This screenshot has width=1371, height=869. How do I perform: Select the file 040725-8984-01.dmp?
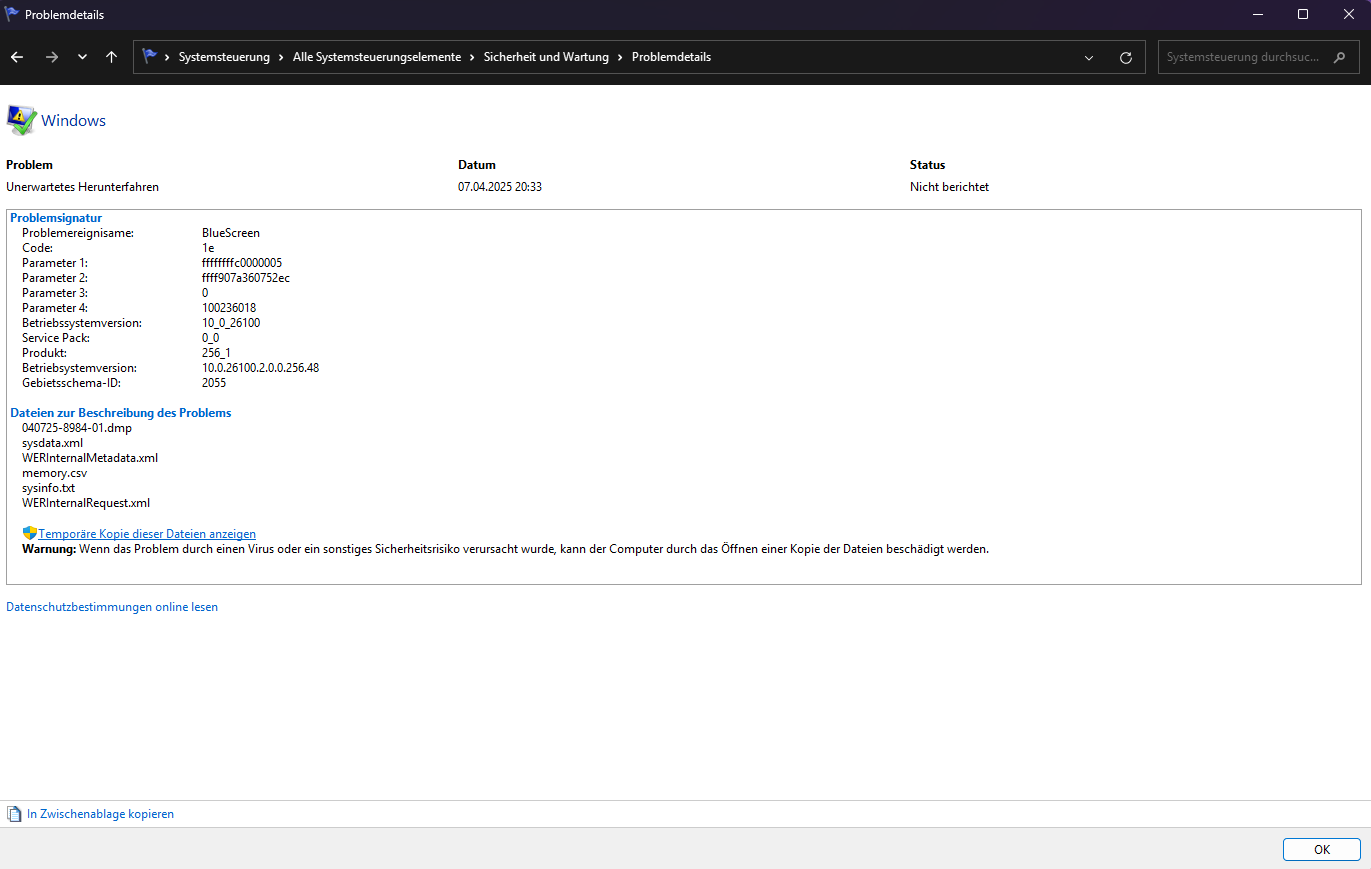(77, 428)
